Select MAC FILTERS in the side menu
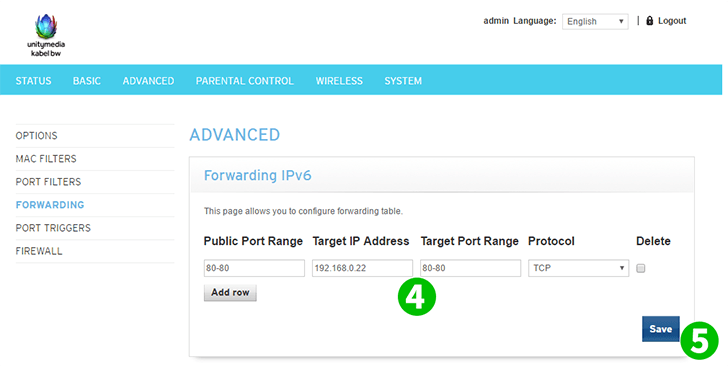The image size is (728, 367). 46,159
